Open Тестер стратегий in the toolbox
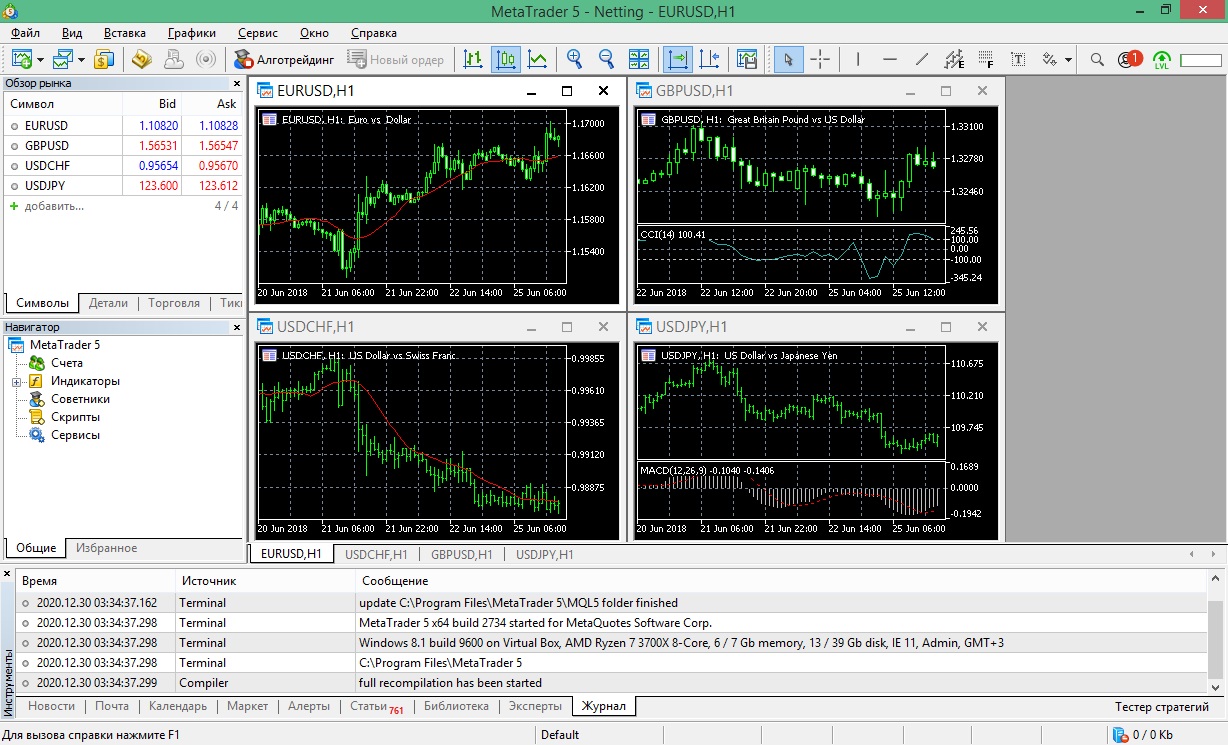 pos(1162,707)
